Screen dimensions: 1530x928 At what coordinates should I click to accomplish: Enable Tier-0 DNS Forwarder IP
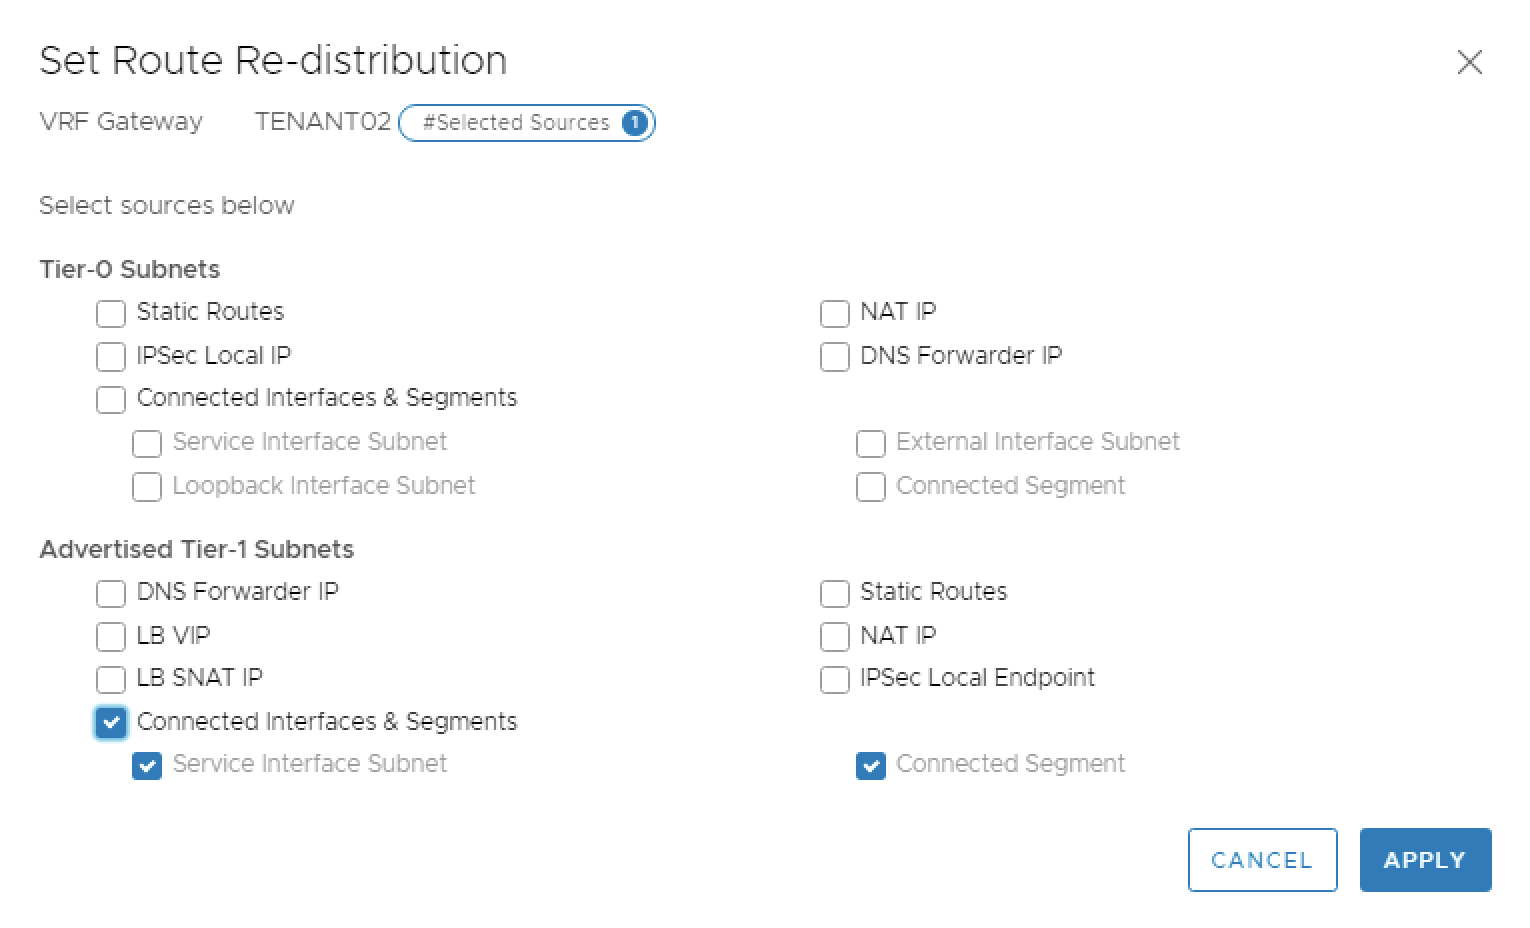834,357
